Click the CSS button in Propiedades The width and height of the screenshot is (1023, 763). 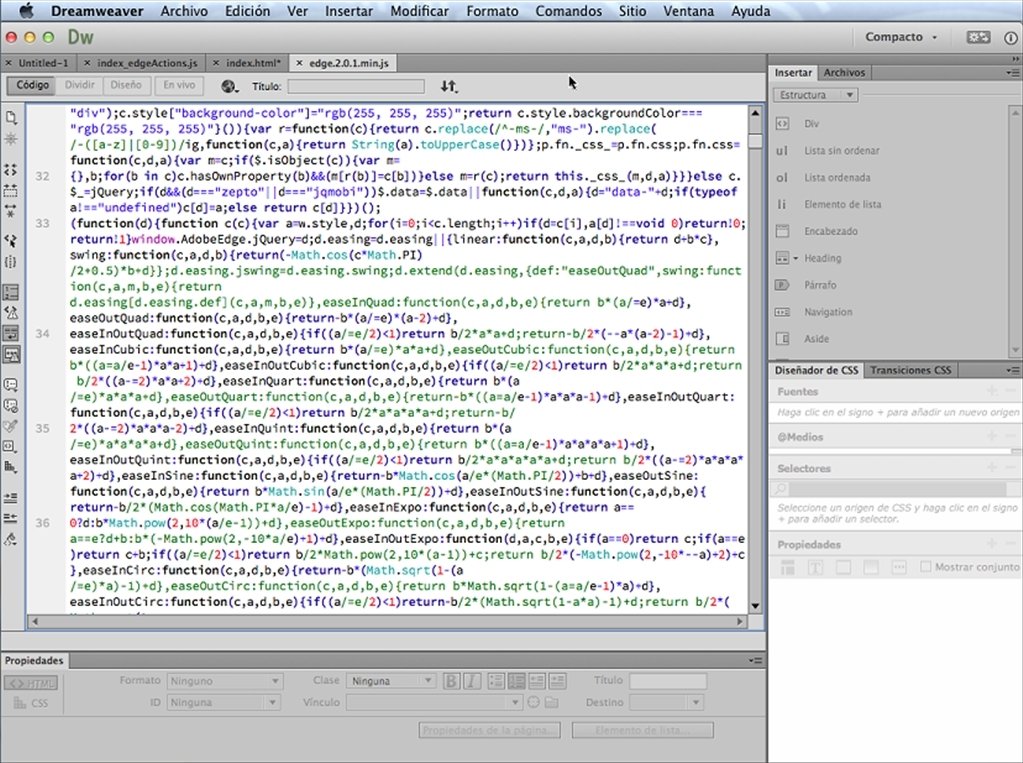tap(31, 704)
